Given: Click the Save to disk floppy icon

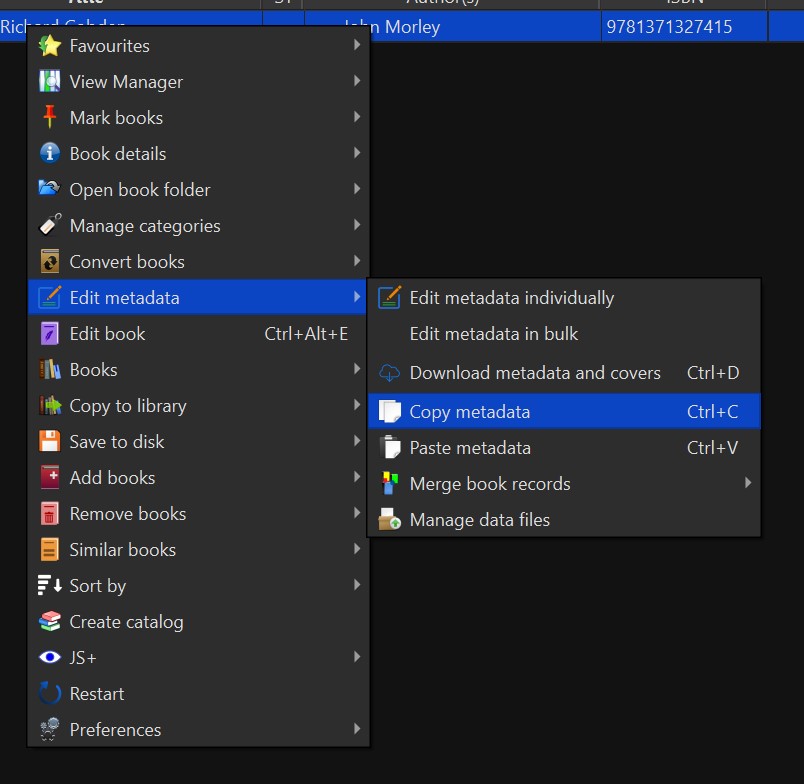Looking at the screenshot, I should 49,442.
